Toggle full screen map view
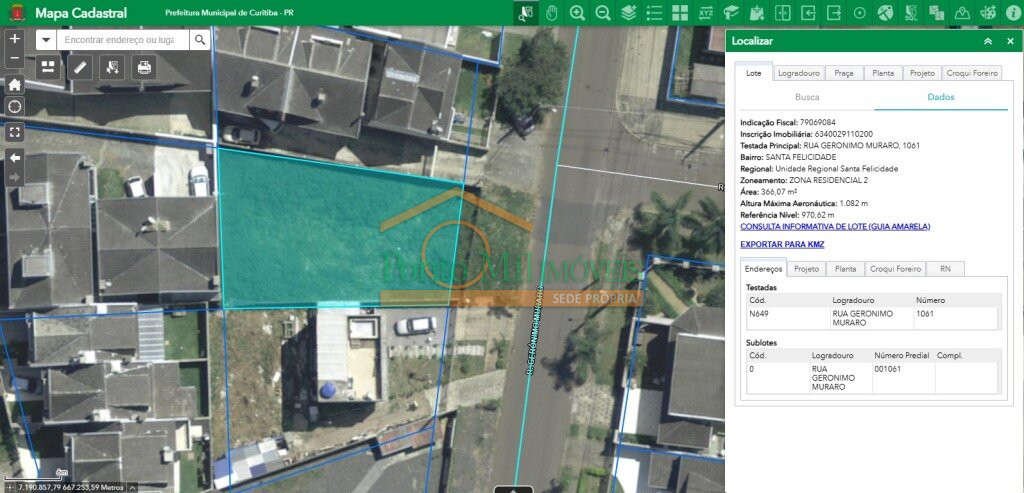This screenshot has width=1024, height=493. (x=14, y=132)
